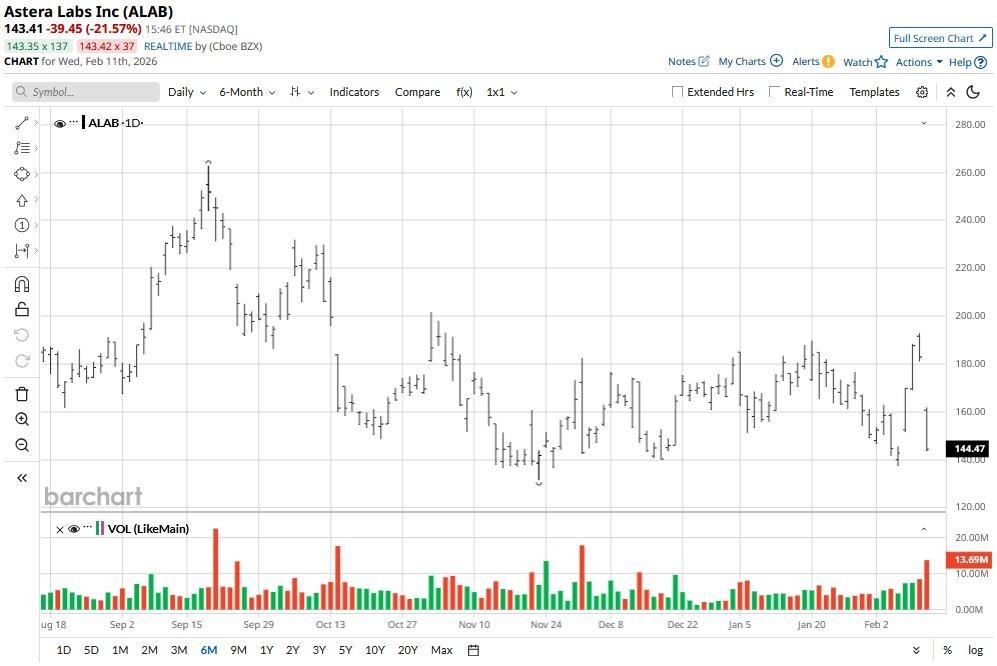
Task: Click the 144.47 current price label
Action: coord(969,448)
